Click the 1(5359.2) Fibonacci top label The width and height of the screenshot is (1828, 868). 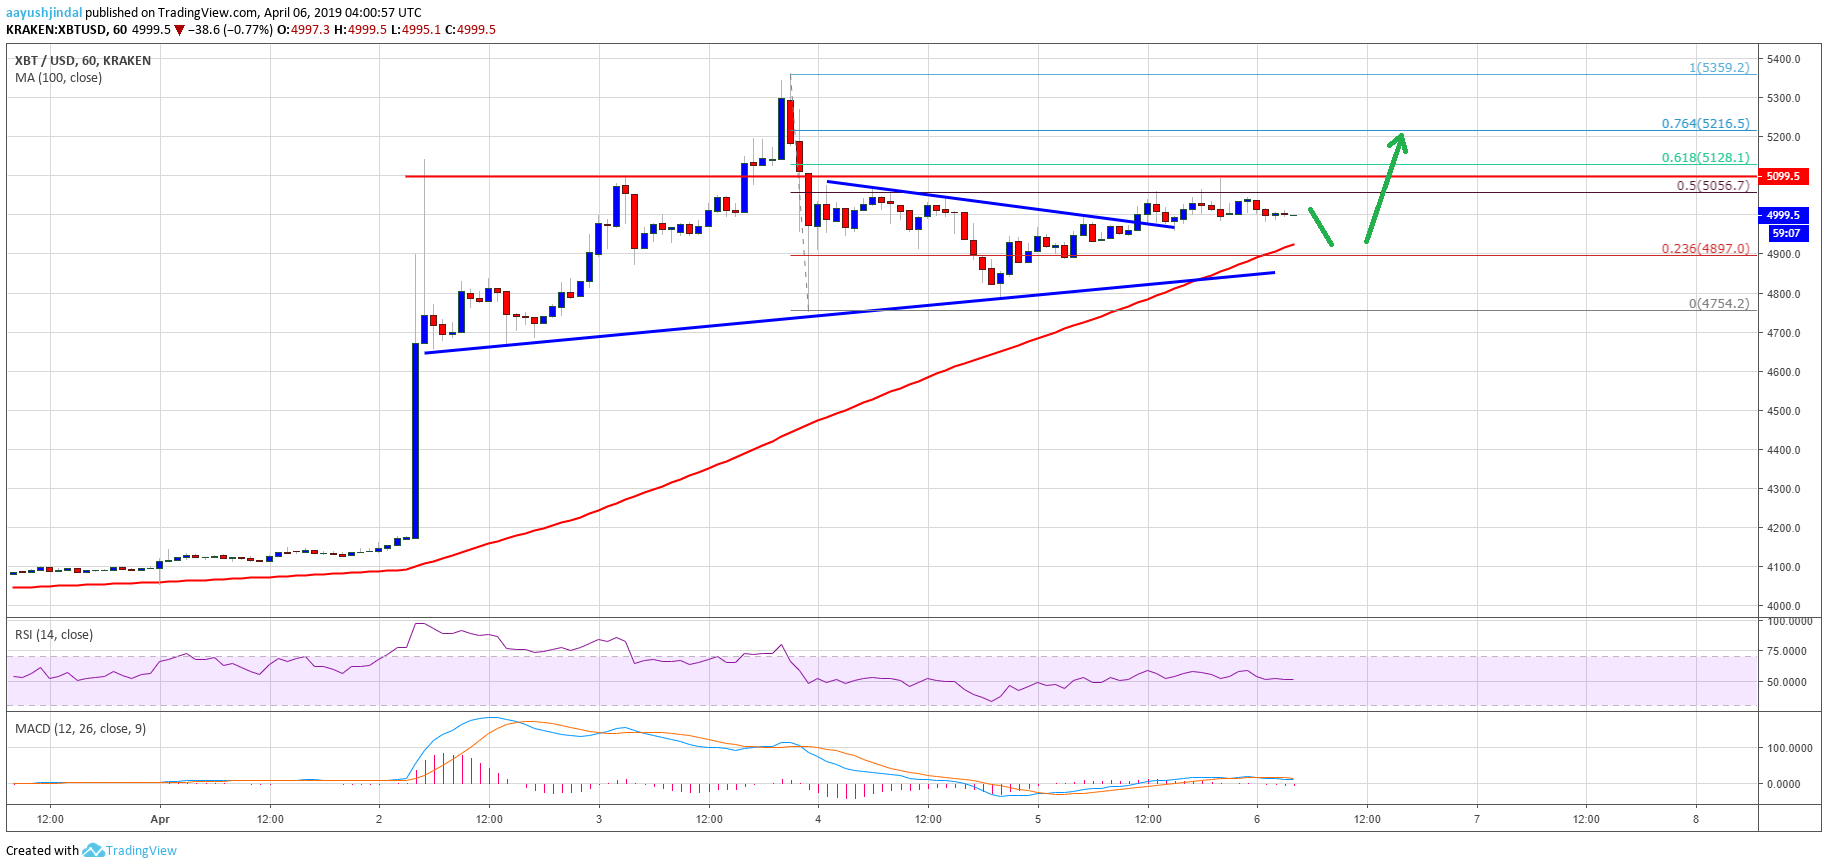[x=1718, y=68]
